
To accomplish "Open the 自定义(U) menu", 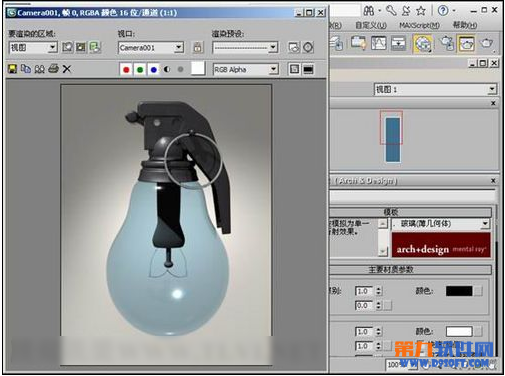I will 371,25.
